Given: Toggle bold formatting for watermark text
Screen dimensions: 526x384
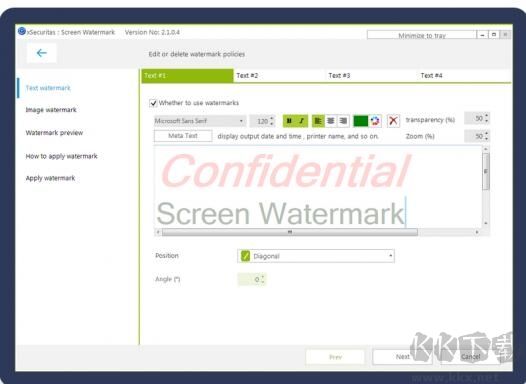Looking at the screenshot, I should pyautogui.click(x=289, y=121).
